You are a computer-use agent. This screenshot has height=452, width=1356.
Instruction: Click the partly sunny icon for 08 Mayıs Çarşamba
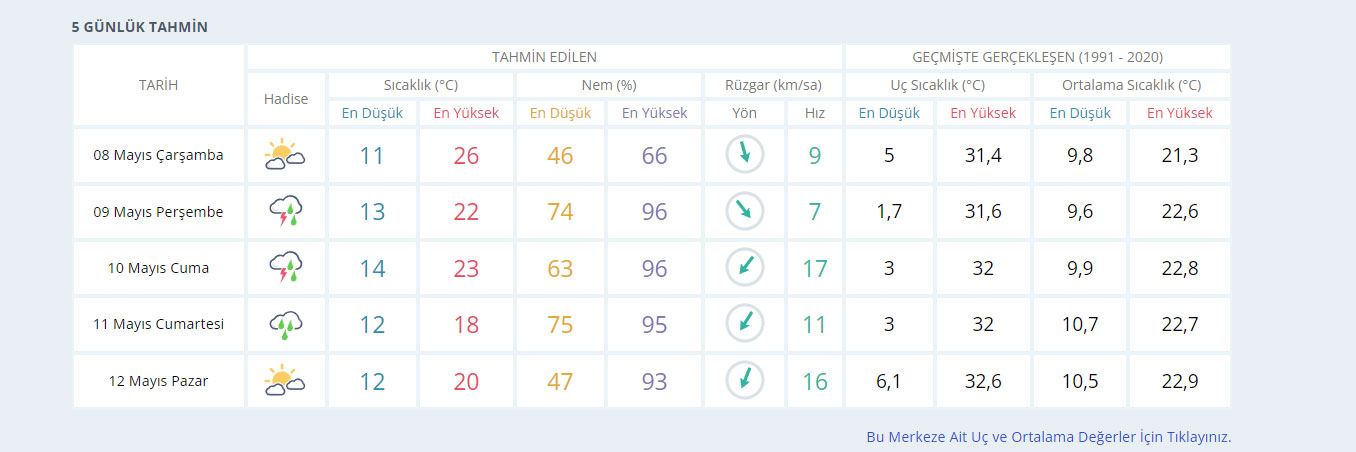[285, 155]
